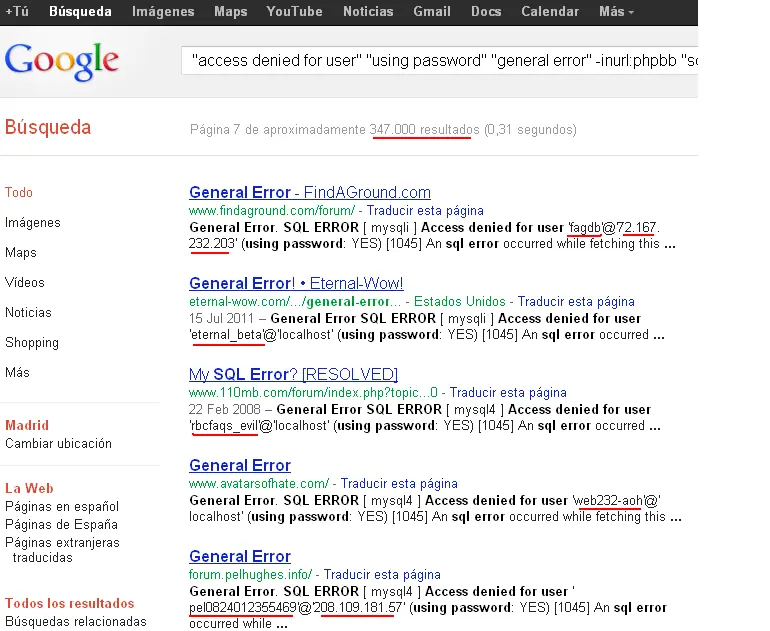Filter results by Imágenes in sidebar
This screenshot has height=631, width=770.
(33, 222)
